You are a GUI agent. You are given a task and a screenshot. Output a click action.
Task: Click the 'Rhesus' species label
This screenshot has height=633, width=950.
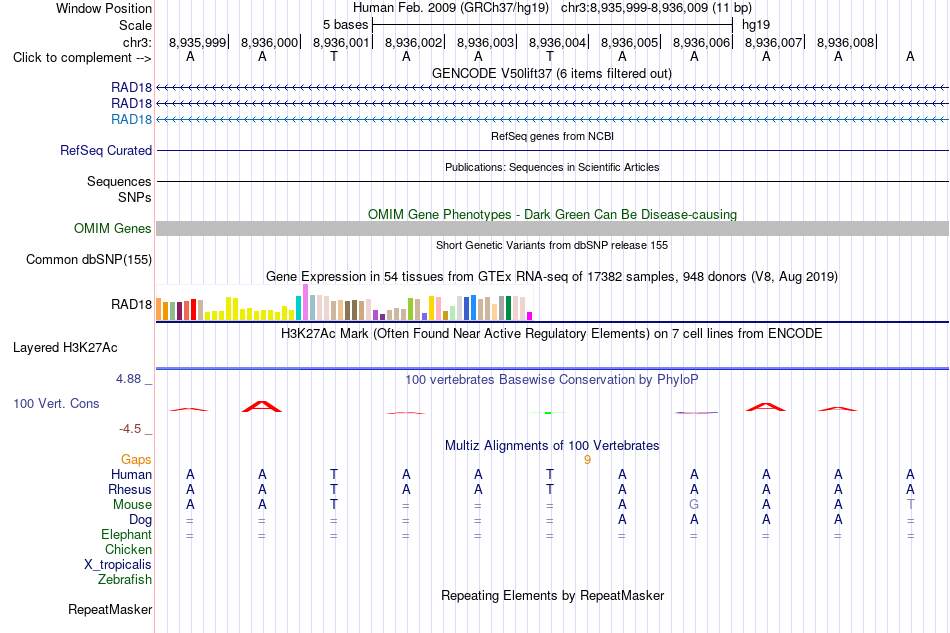[x=130, y=489]
